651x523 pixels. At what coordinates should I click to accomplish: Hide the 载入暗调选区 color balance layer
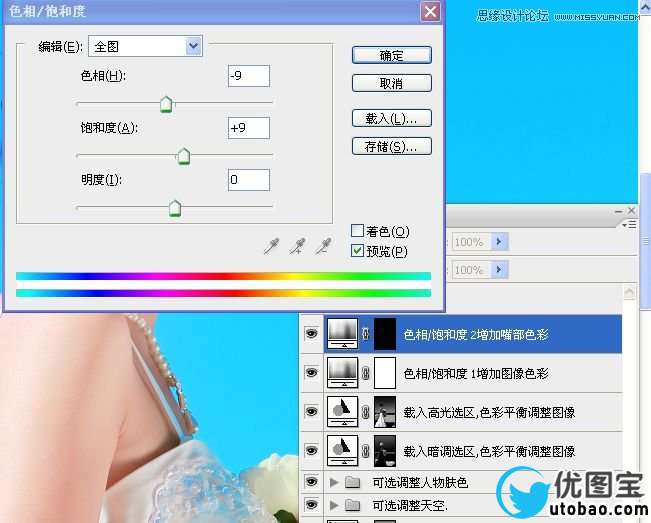[311, 450]
